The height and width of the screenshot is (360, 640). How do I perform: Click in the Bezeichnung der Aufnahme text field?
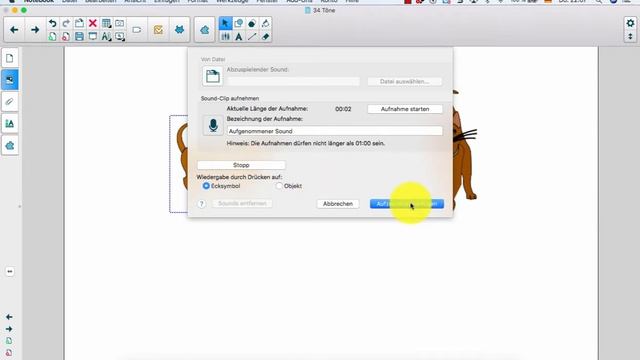point(335,131)
